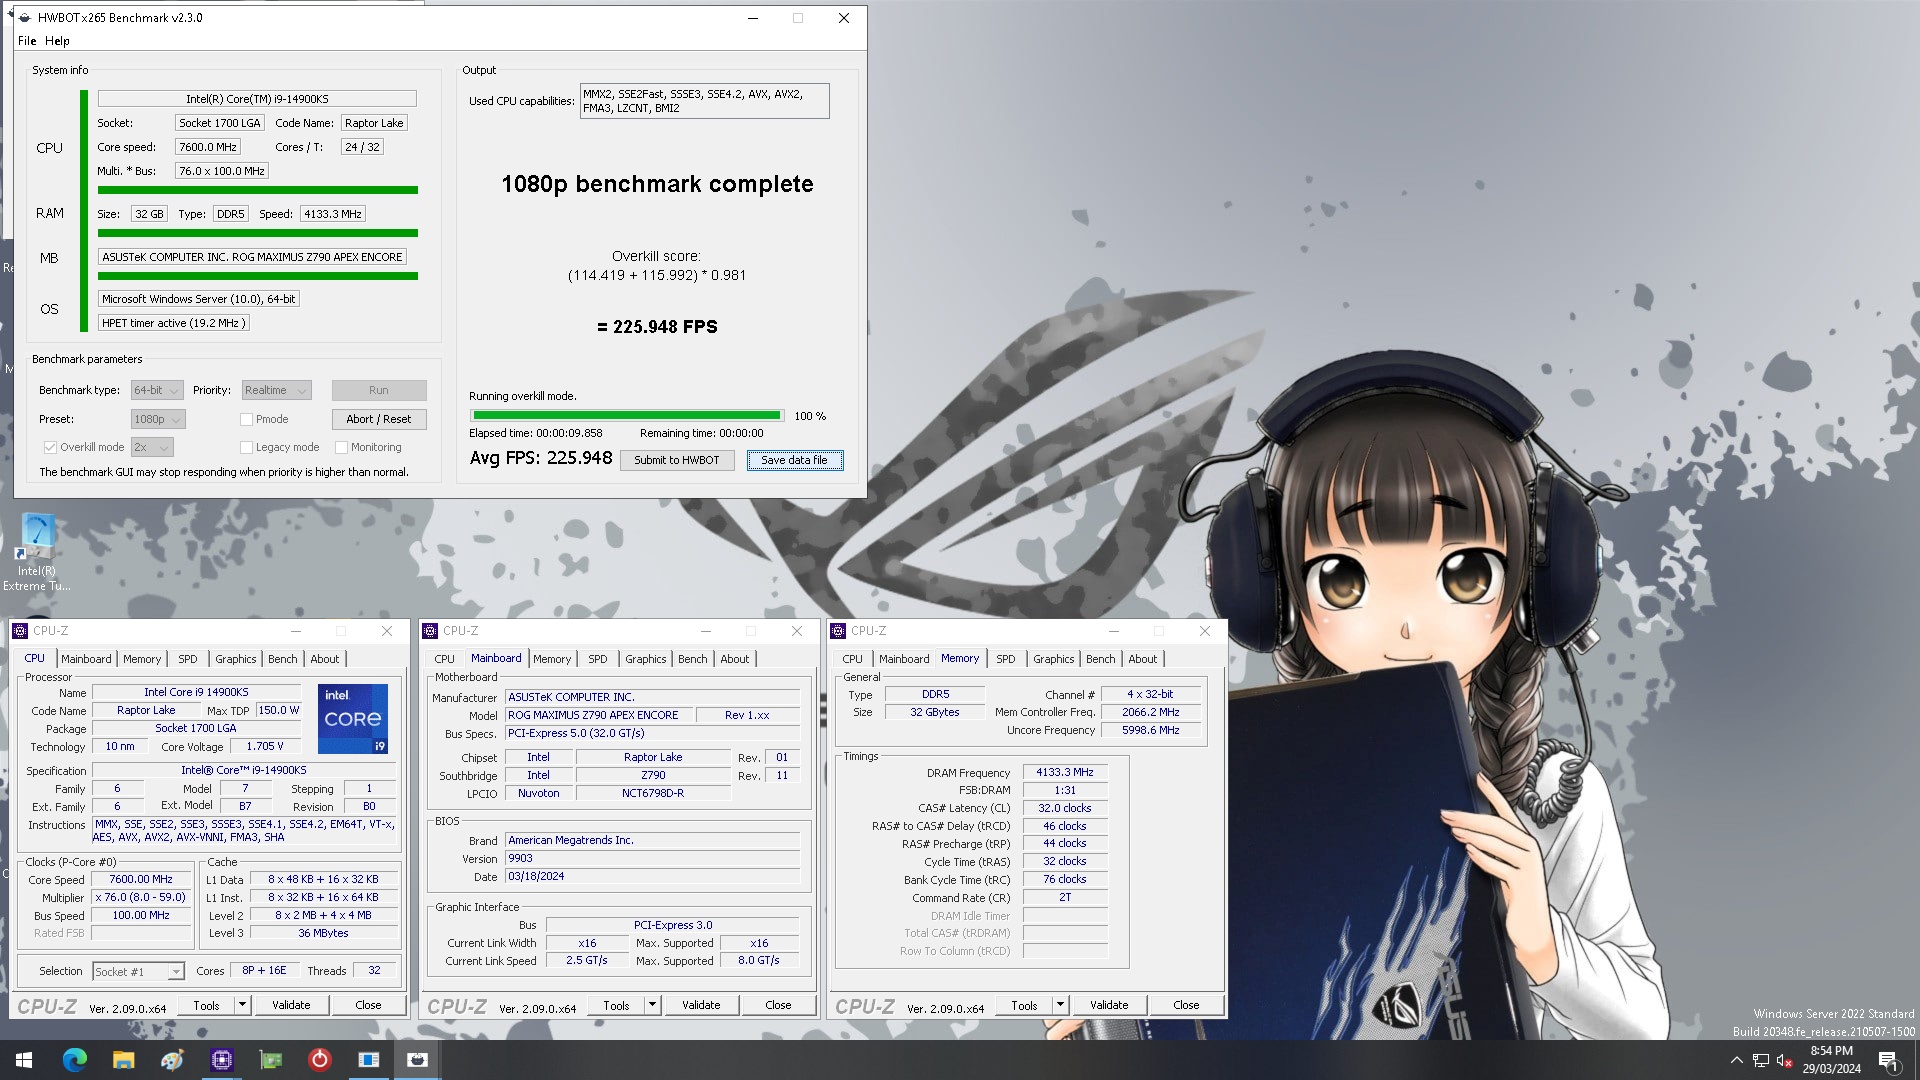Click the Intel Core i9 logo in CPU-Z
This screenshot has height=1080, width=1920.
[353, 718]
